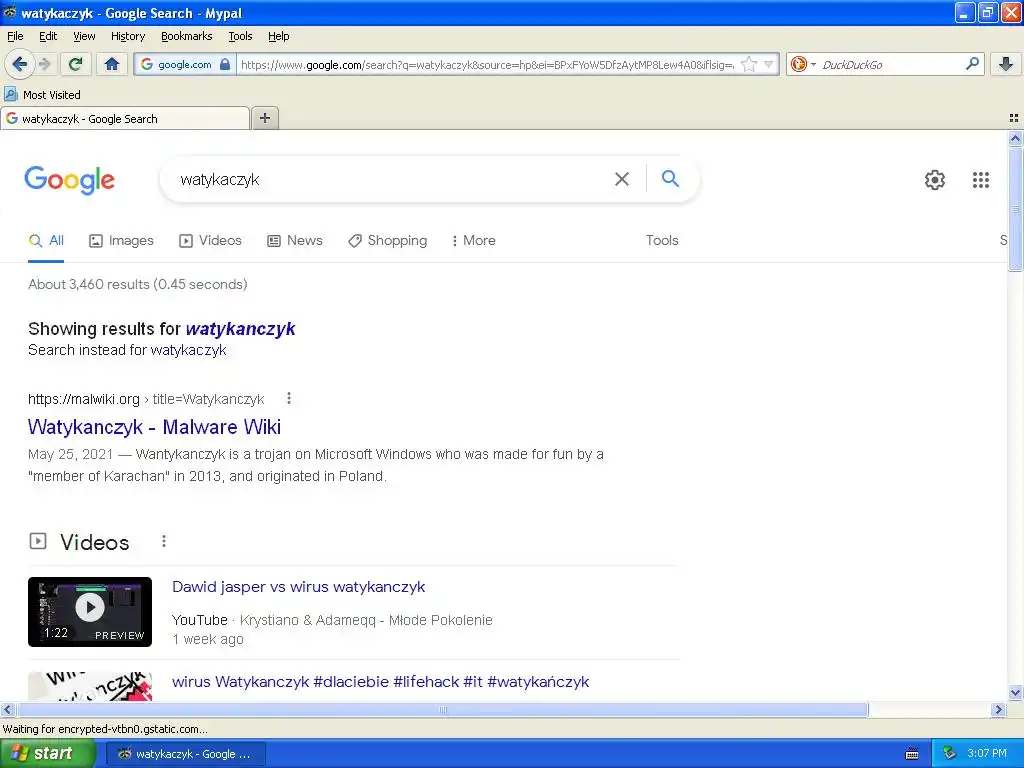Viewport: 1024px width, 768px height.
Task: Open Dawid jasper vs wirus watykanczyk video
Action: click(x=298, y=586)
